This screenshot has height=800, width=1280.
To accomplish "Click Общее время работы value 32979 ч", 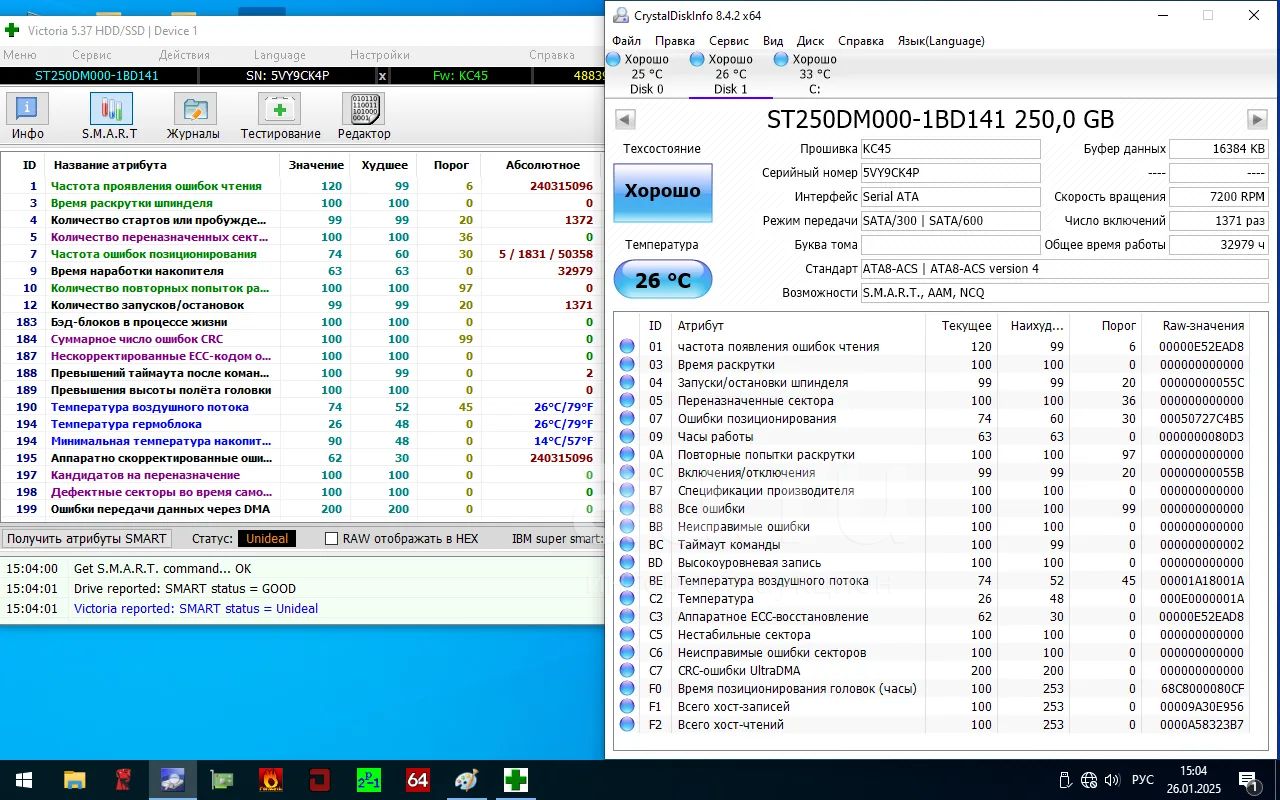I will pos(1219,245).
